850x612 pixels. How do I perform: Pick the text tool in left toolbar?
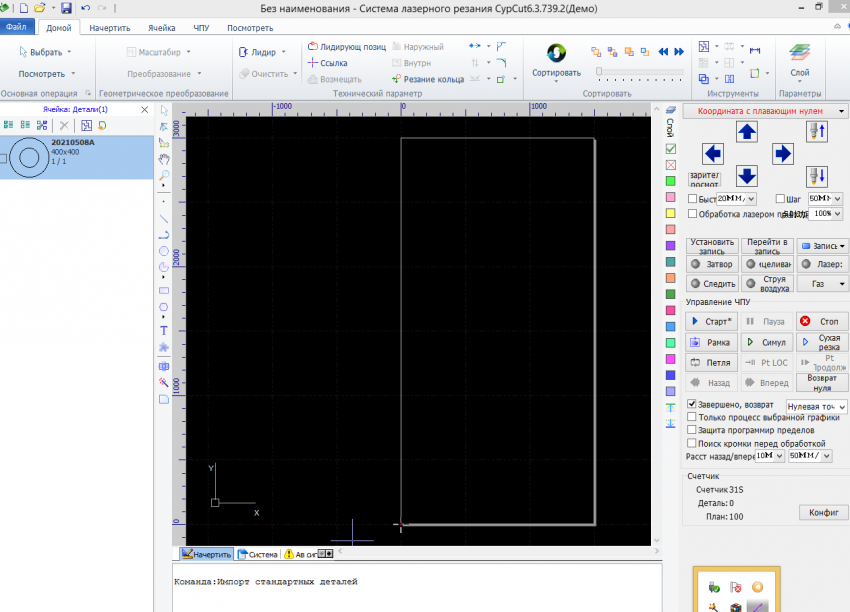click(x=164, y=330)
